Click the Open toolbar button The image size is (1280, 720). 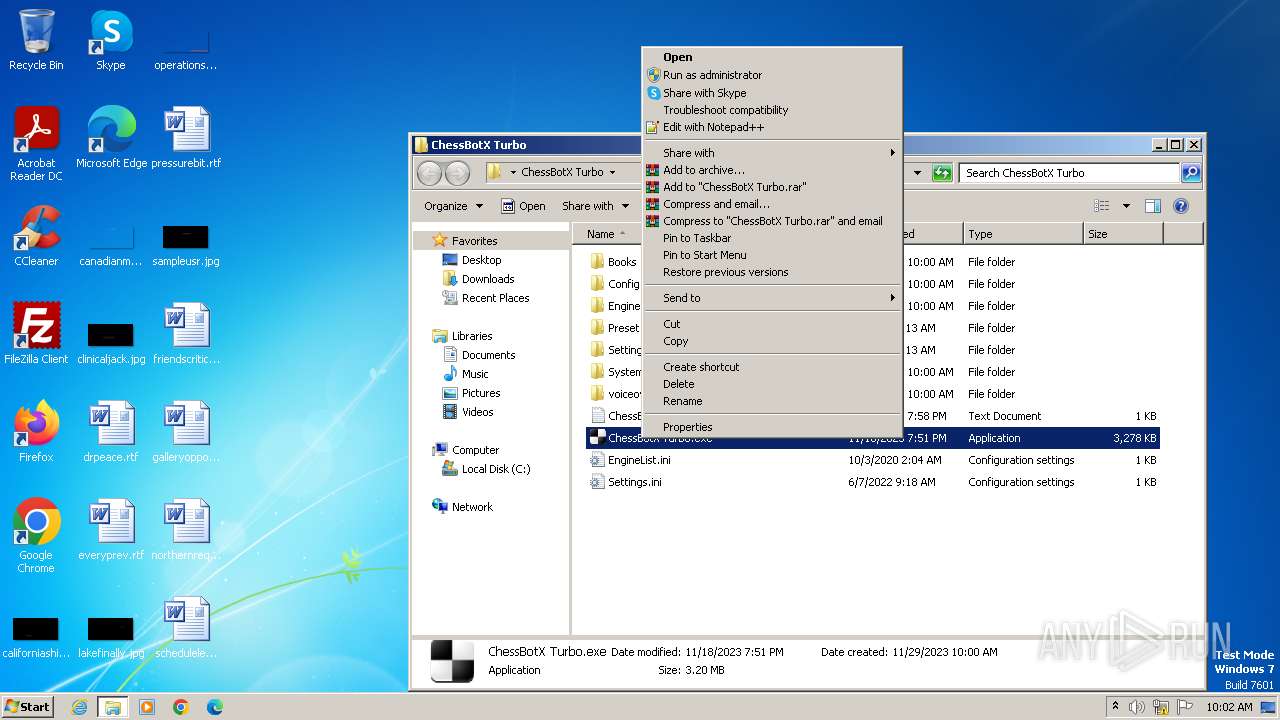pyautogui.click(x=523, y=206)
